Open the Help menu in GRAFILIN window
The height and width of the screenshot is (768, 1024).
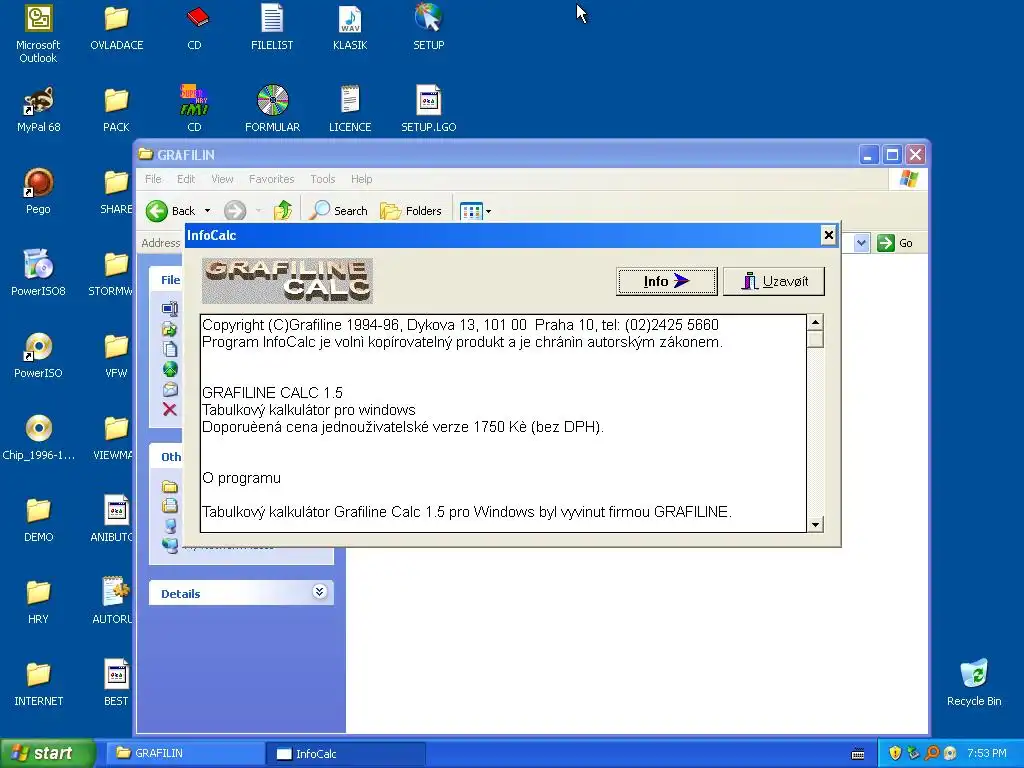coord(361,179)
